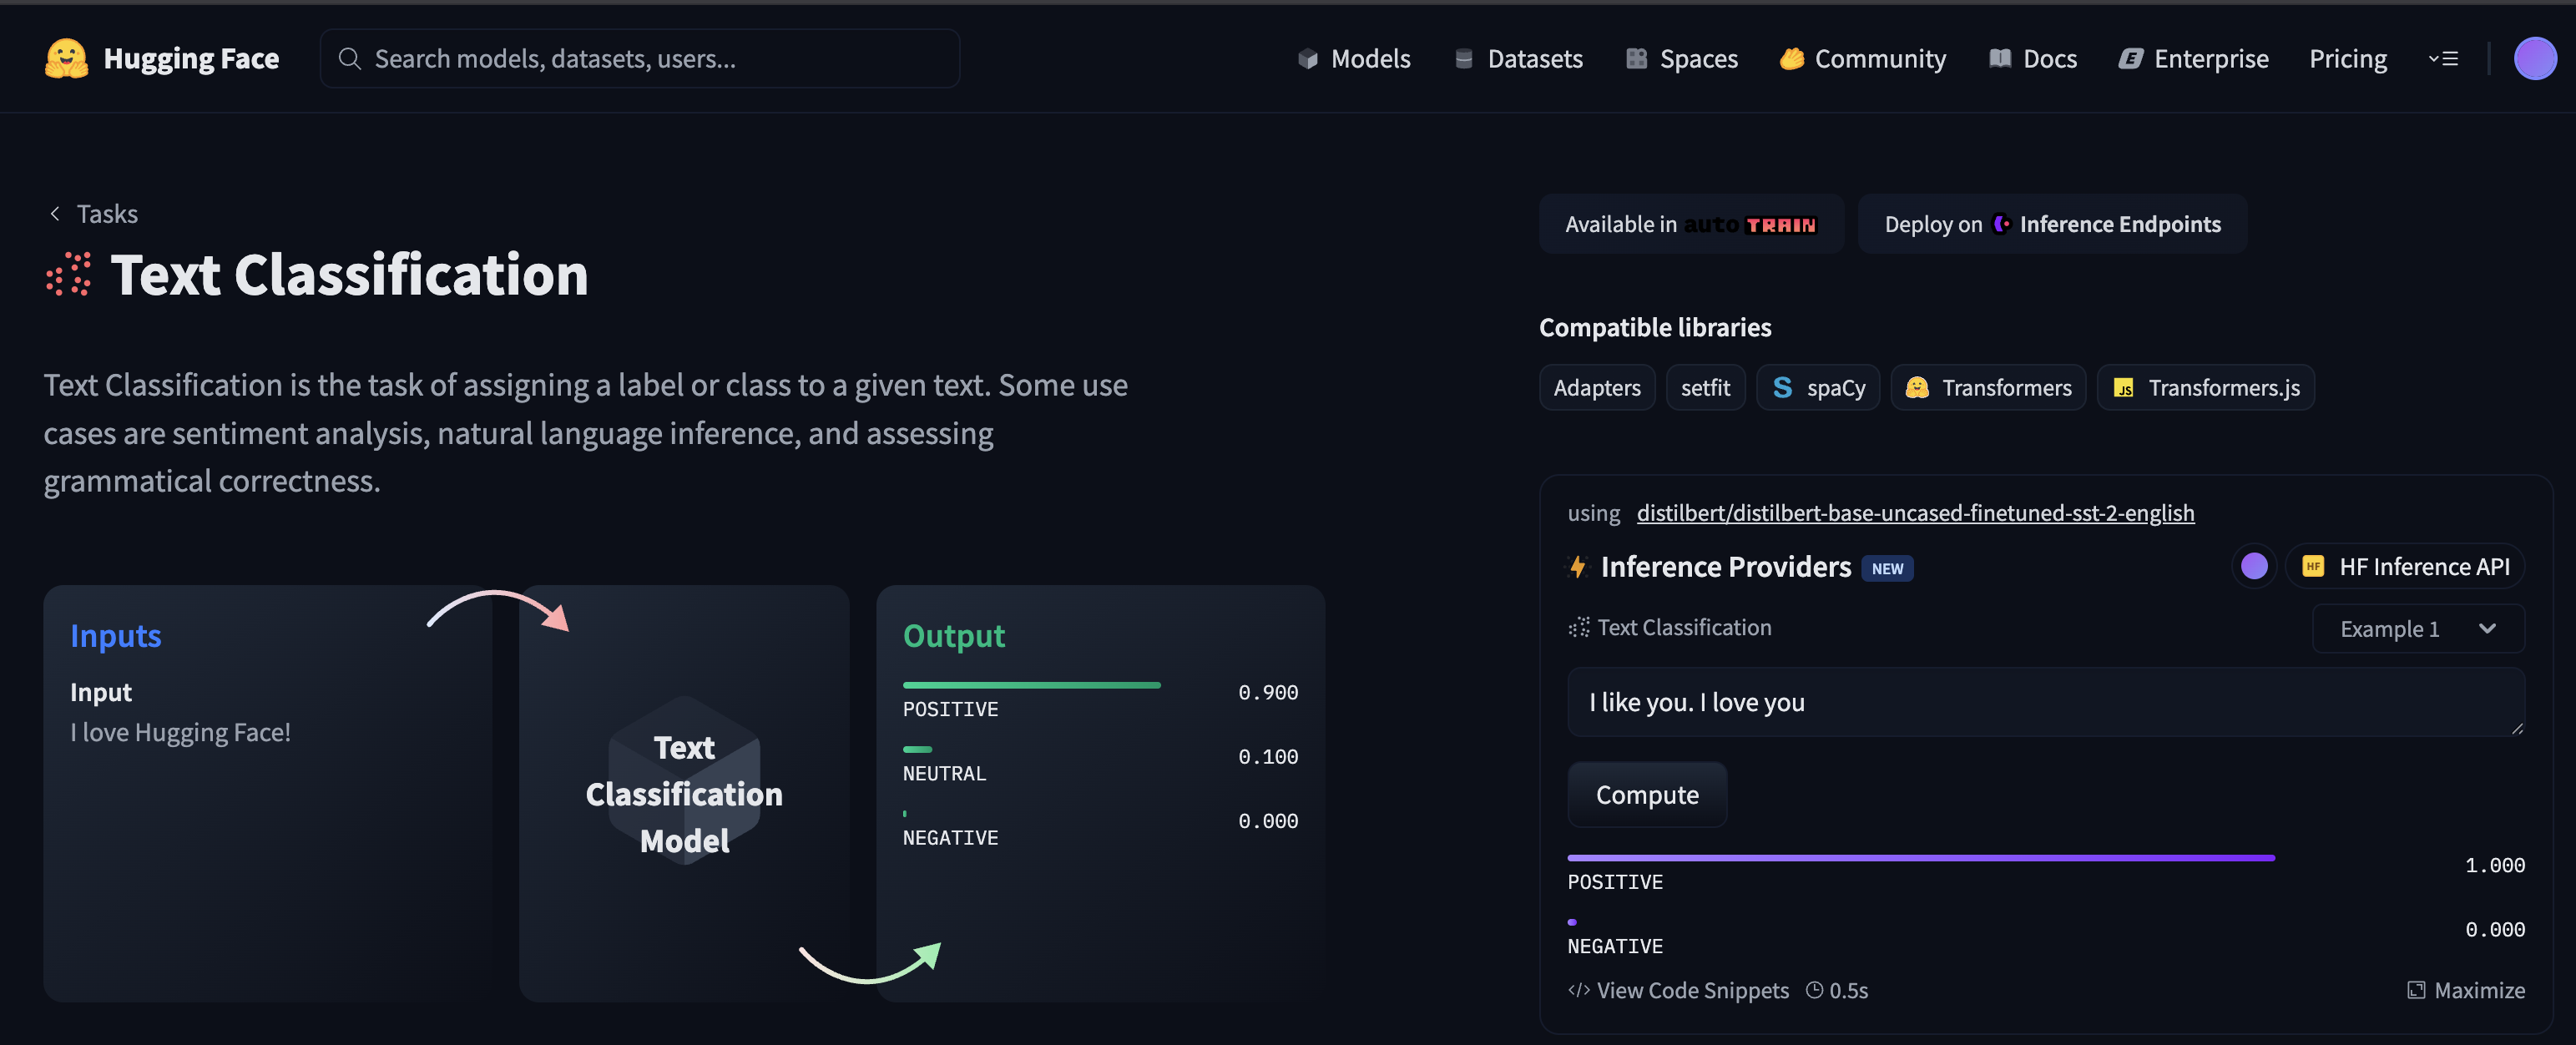This screenshot has height=1045, width=2576.
Task: Select the HF Inference API provider
Action: pos(2405,566)
